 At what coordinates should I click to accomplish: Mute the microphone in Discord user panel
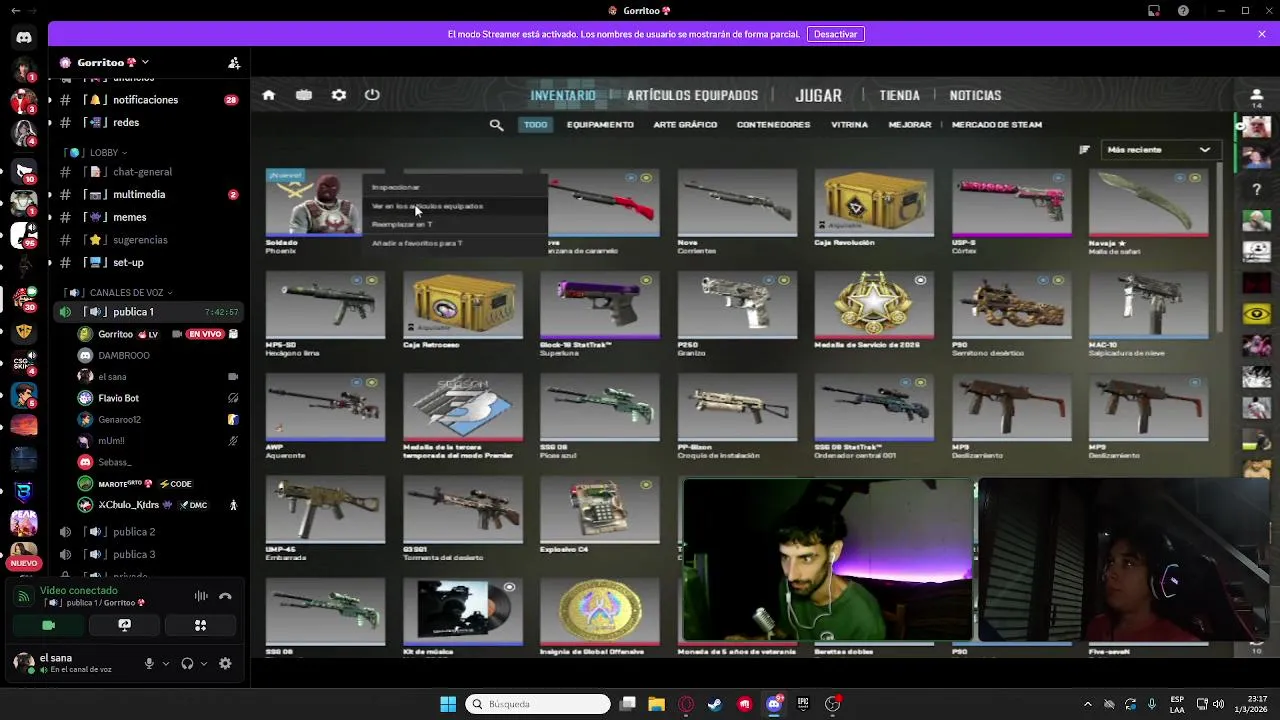[x=149, y=663]
